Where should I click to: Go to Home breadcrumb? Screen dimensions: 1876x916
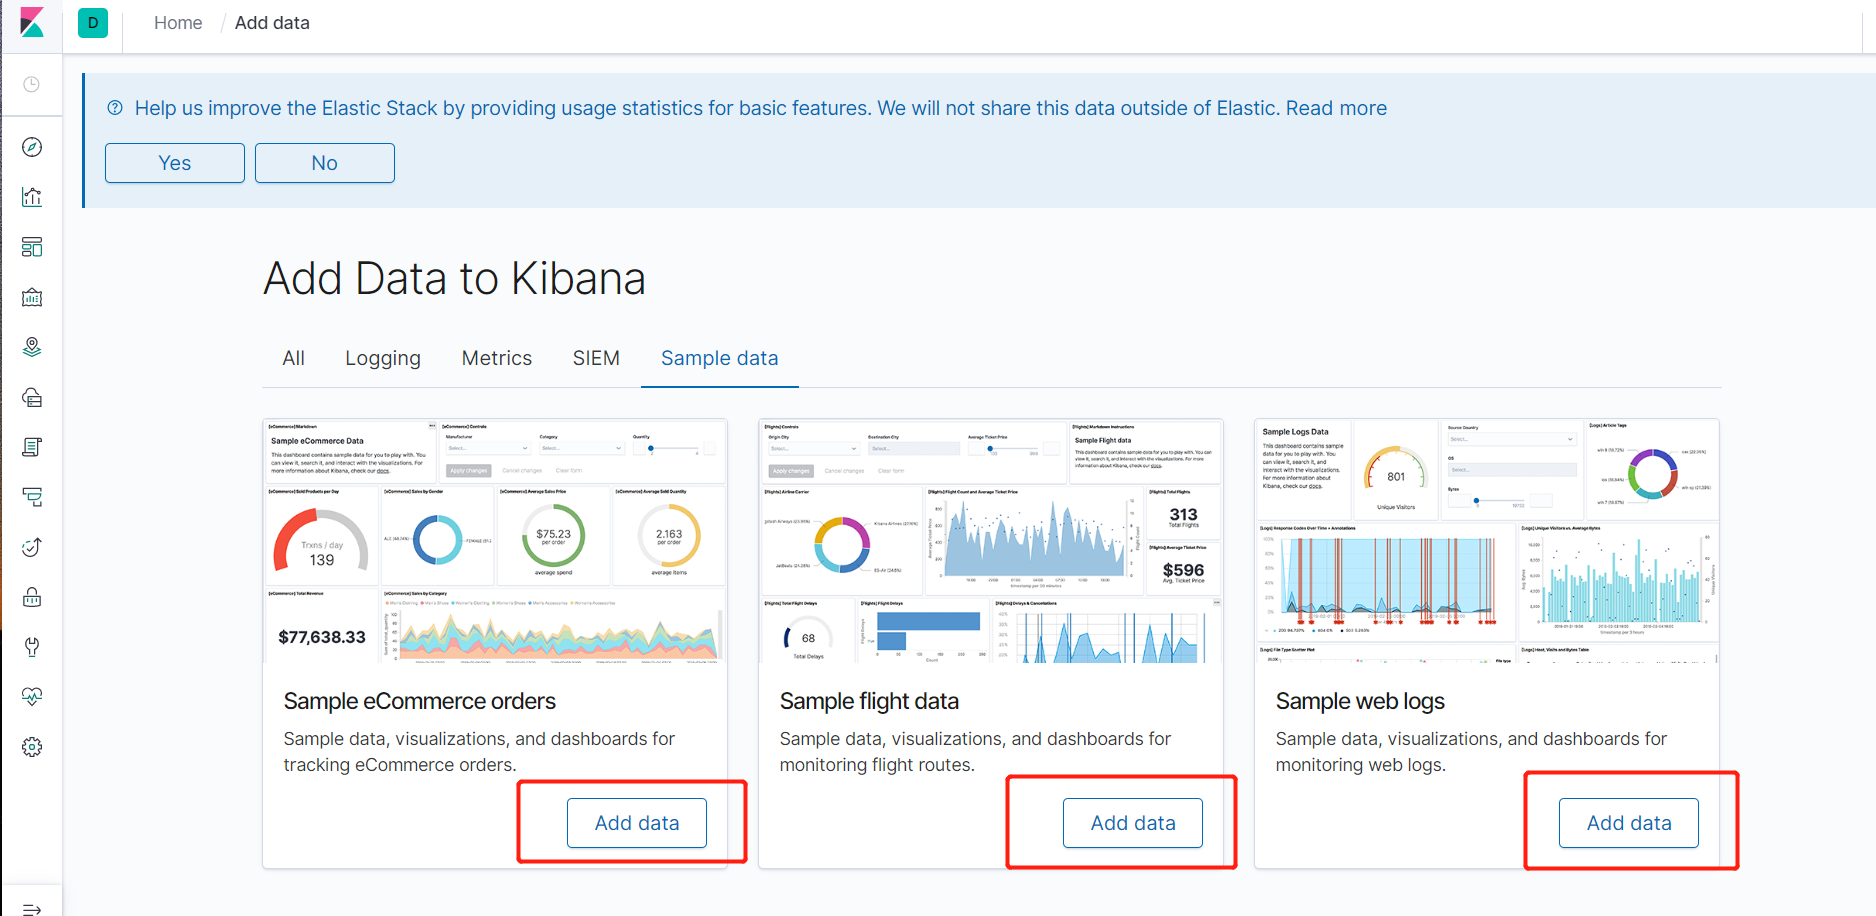point(178,23)
